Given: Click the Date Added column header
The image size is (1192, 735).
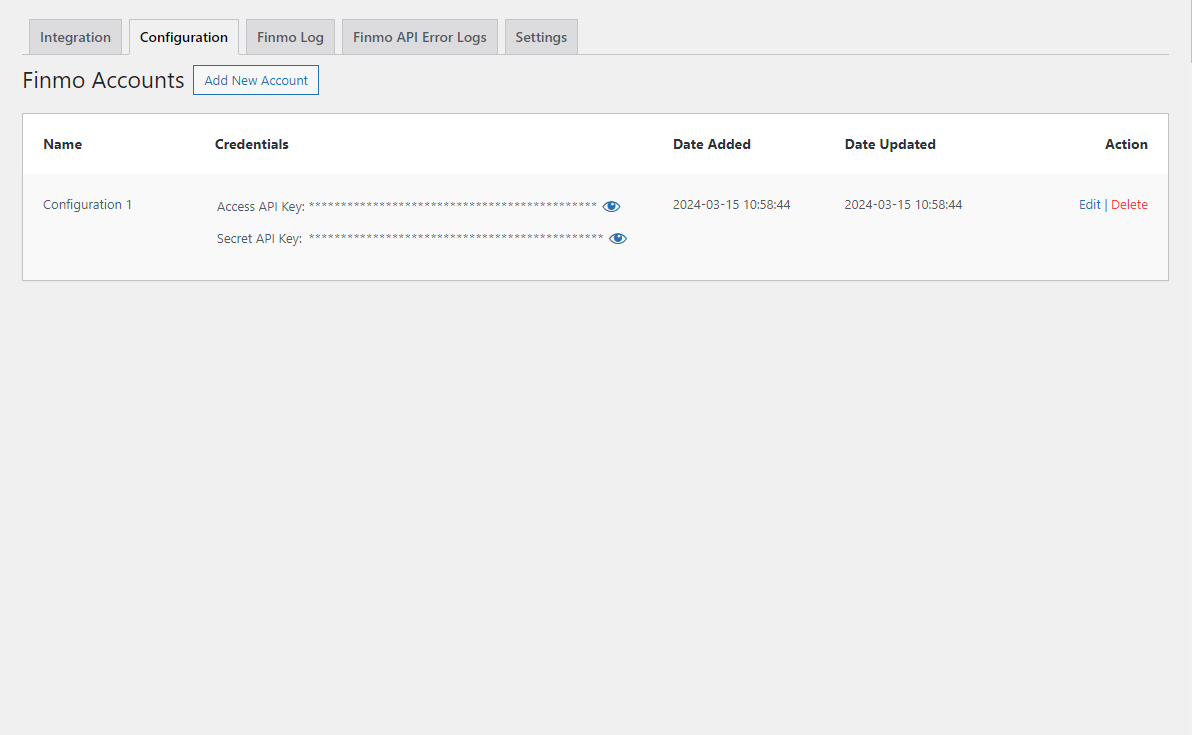Looking at the screenshot, I should (712, 144).
